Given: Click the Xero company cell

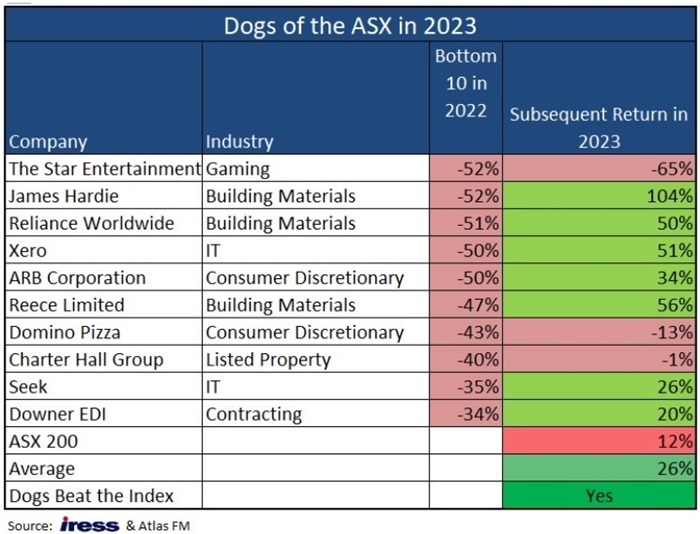Looking at the screenshot, I should [28, 250].
